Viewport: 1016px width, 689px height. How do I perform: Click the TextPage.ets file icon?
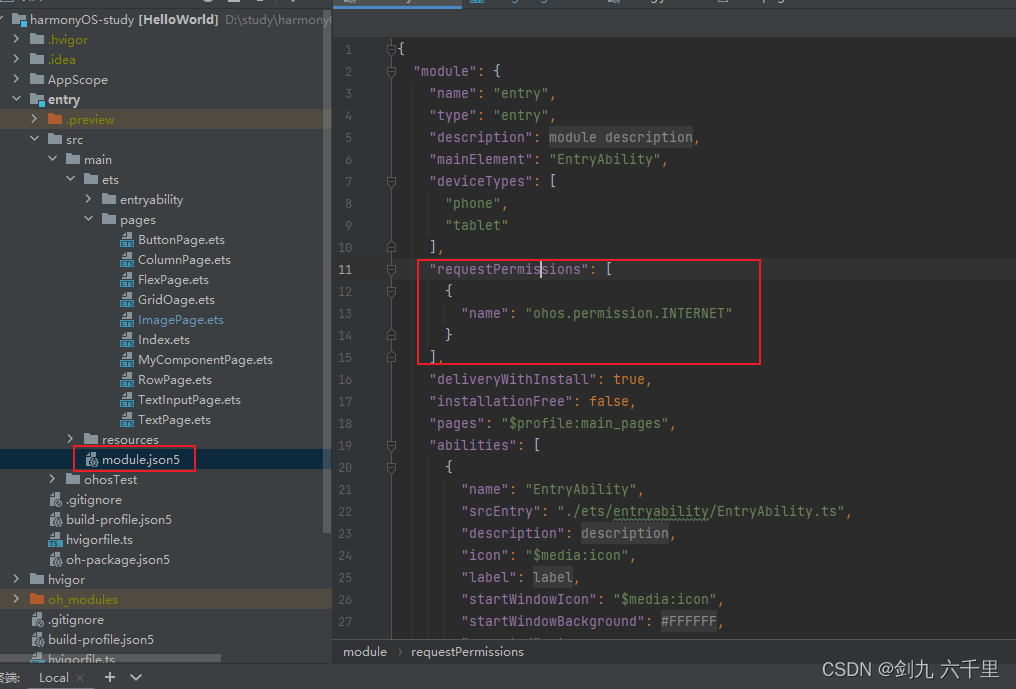pyautogui.click(x=127, y=420)
